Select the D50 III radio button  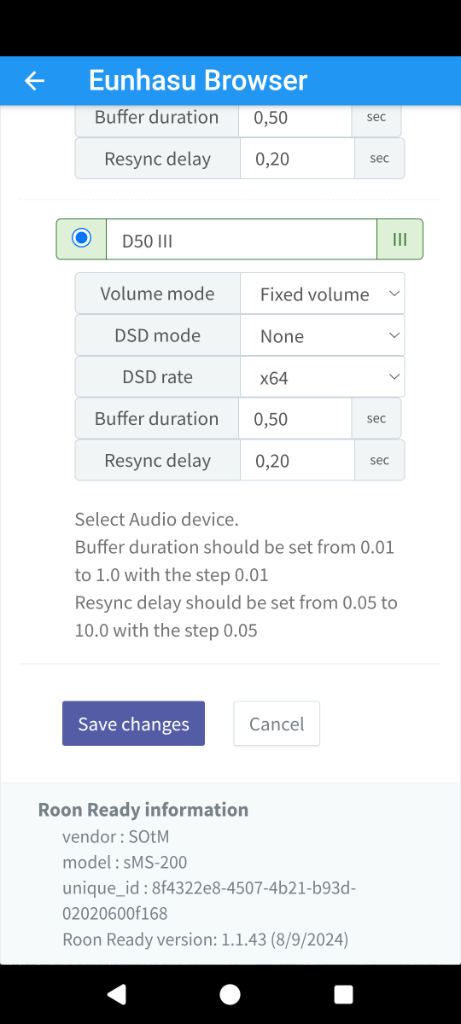pos(82,238)
